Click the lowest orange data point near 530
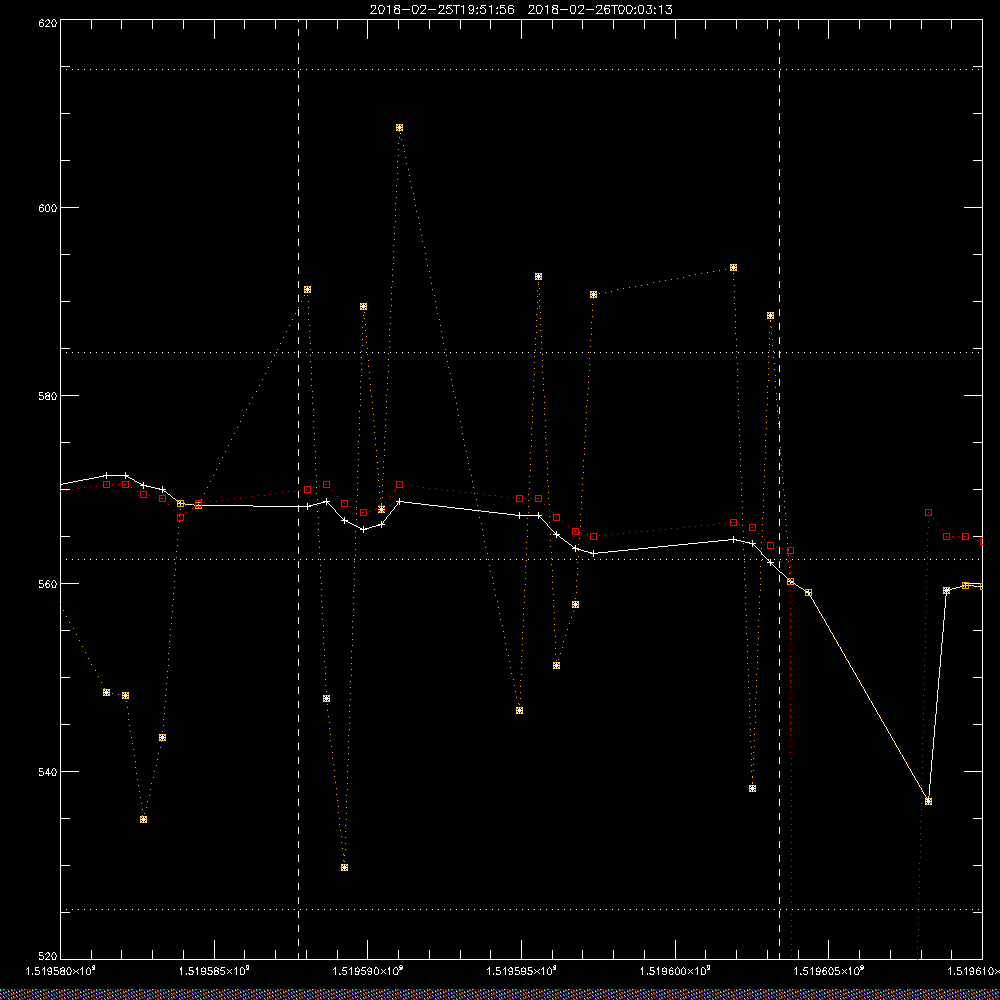 pyautogui.click(x=344, y=867)
